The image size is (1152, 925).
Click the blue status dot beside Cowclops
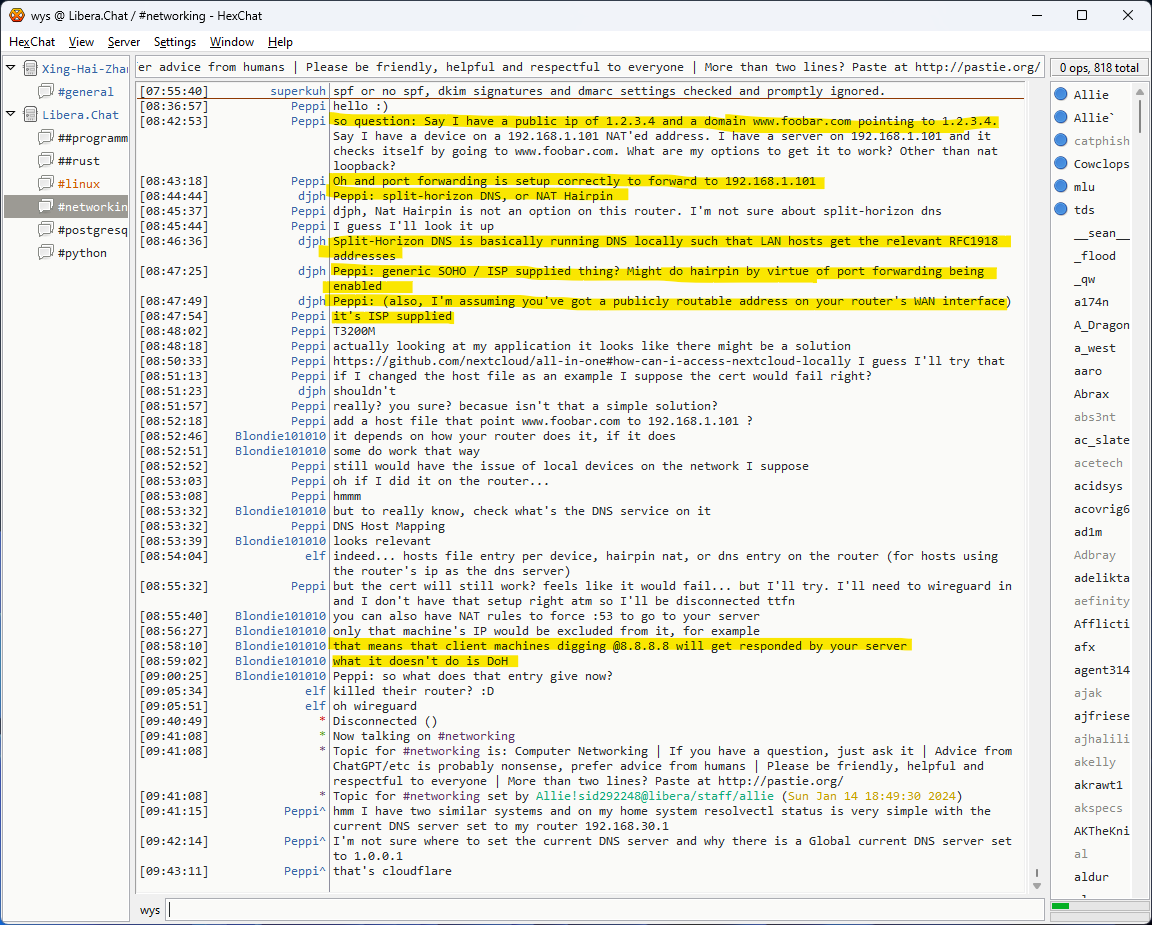1061,164
